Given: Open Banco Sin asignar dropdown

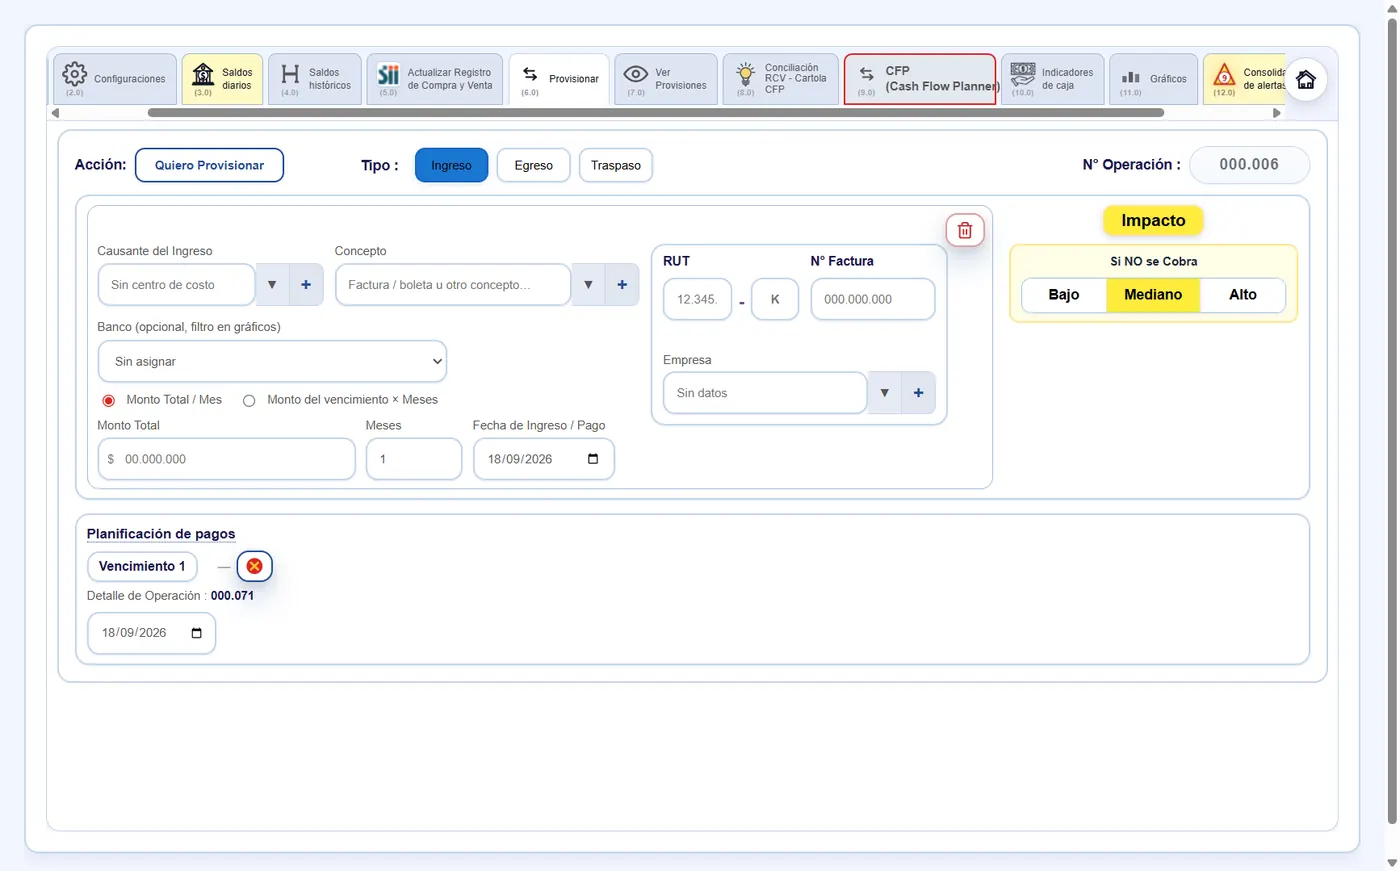Looking at the screenshot, I should click(x=272, y=361).
